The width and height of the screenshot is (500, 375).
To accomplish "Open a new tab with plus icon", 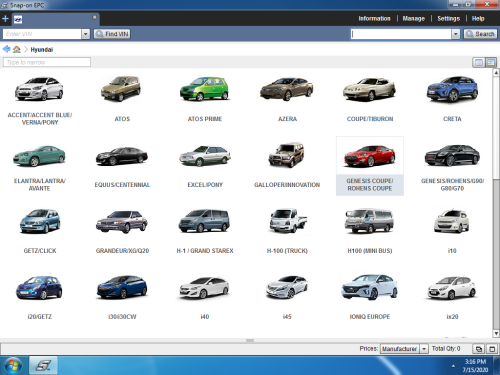I will (x=5, y=19).
